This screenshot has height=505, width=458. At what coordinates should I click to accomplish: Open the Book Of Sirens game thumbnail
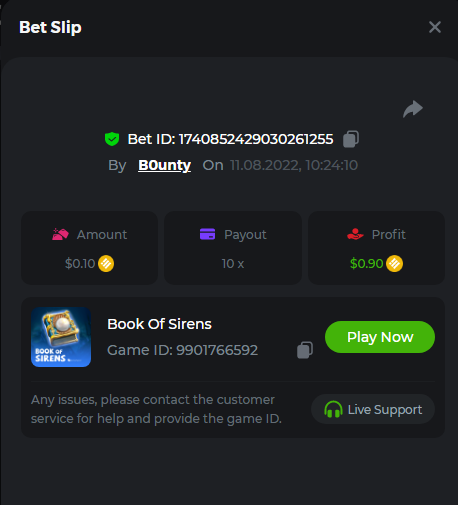(61, 337)
